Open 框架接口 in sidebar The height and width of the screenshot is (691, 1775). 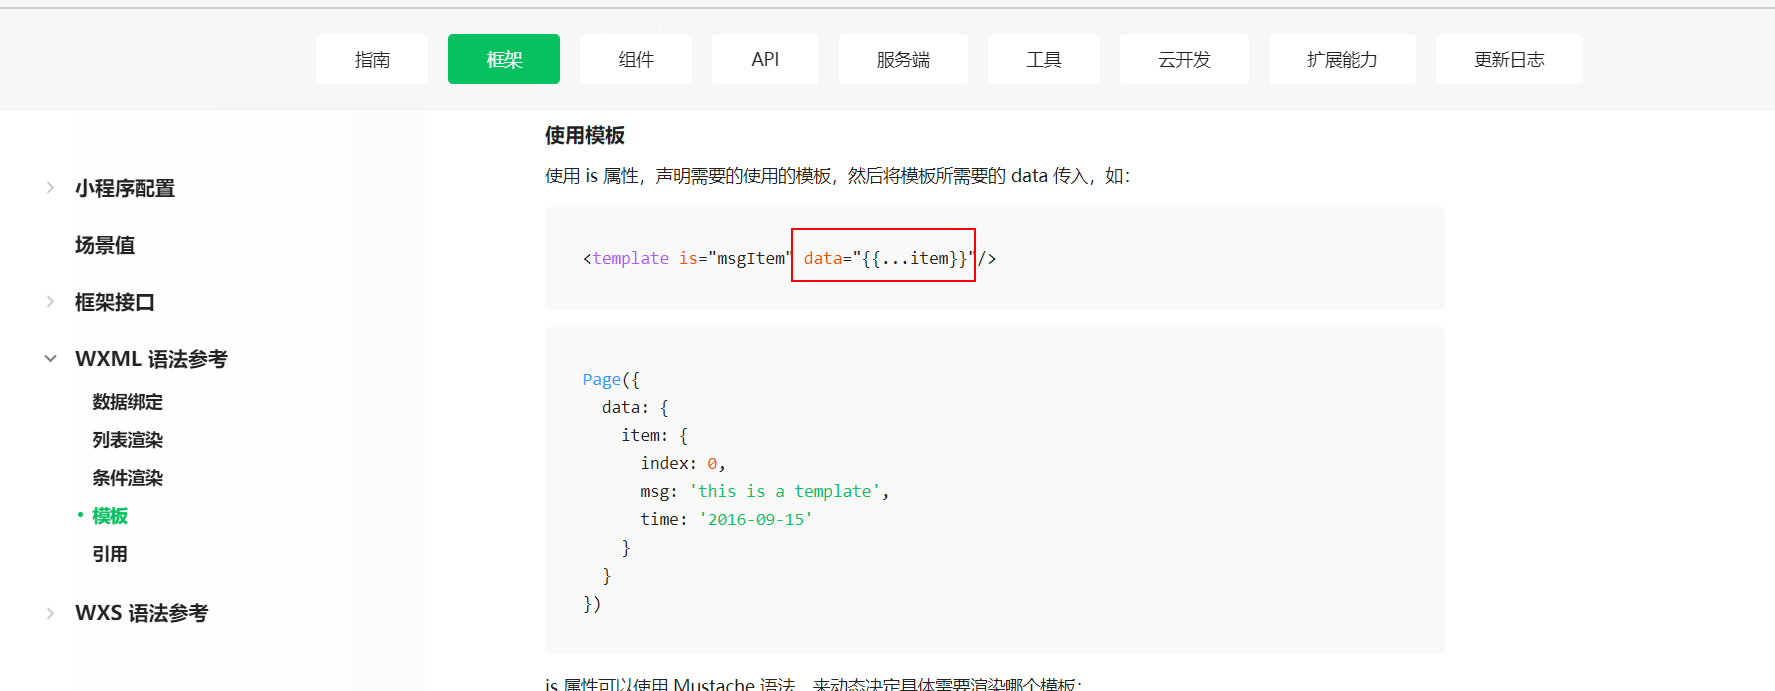115,302
